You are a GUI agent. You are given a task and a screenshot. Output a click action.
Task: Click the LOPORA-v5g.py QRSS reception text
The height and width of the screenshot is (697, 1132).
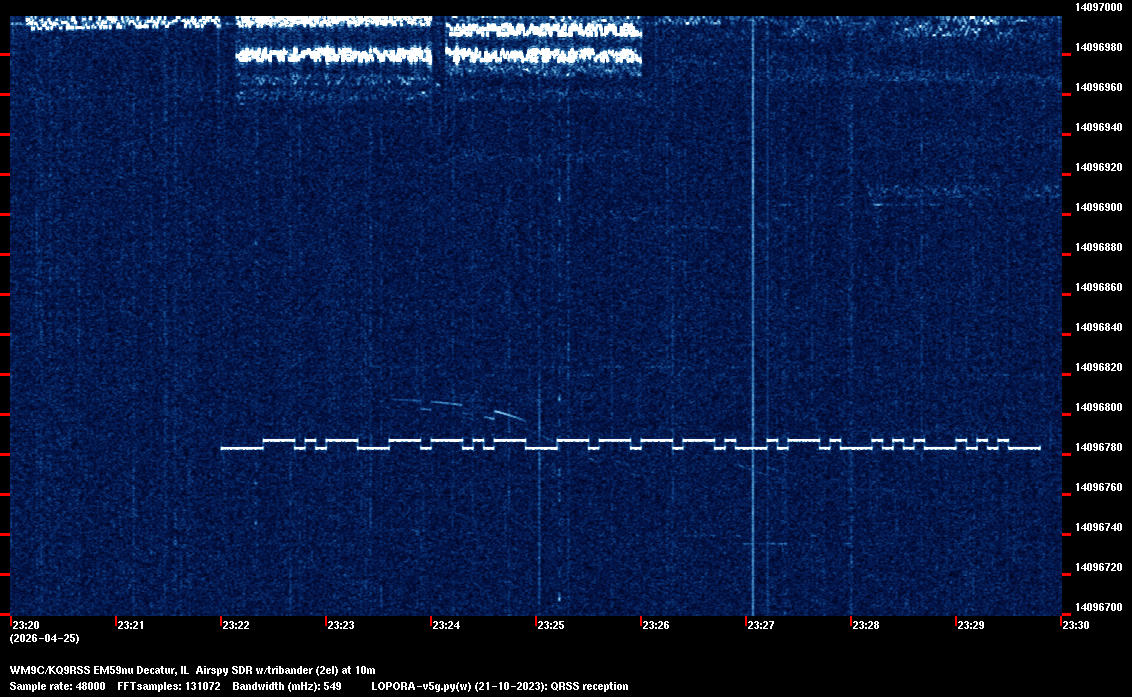pyautogui.click(x=500, y=686)
